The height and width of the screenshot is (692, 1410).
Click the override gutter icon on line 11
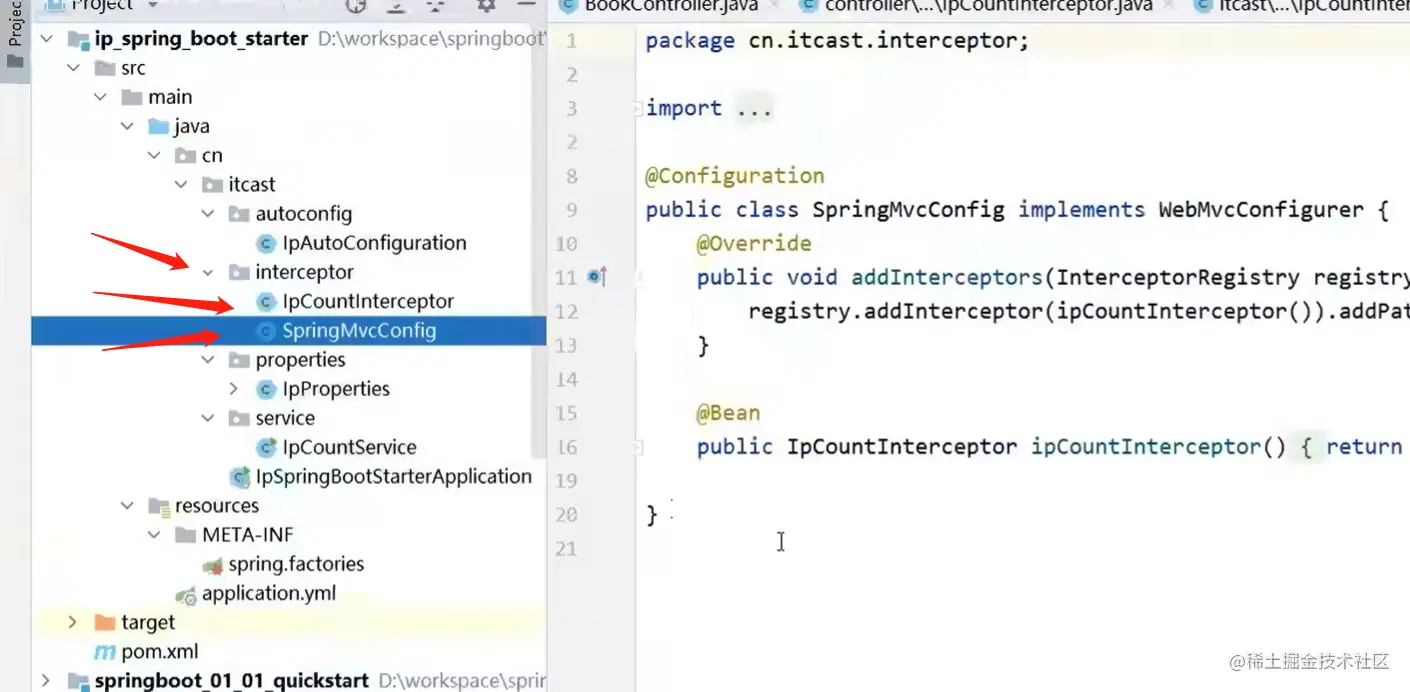(x=598, y=277)
